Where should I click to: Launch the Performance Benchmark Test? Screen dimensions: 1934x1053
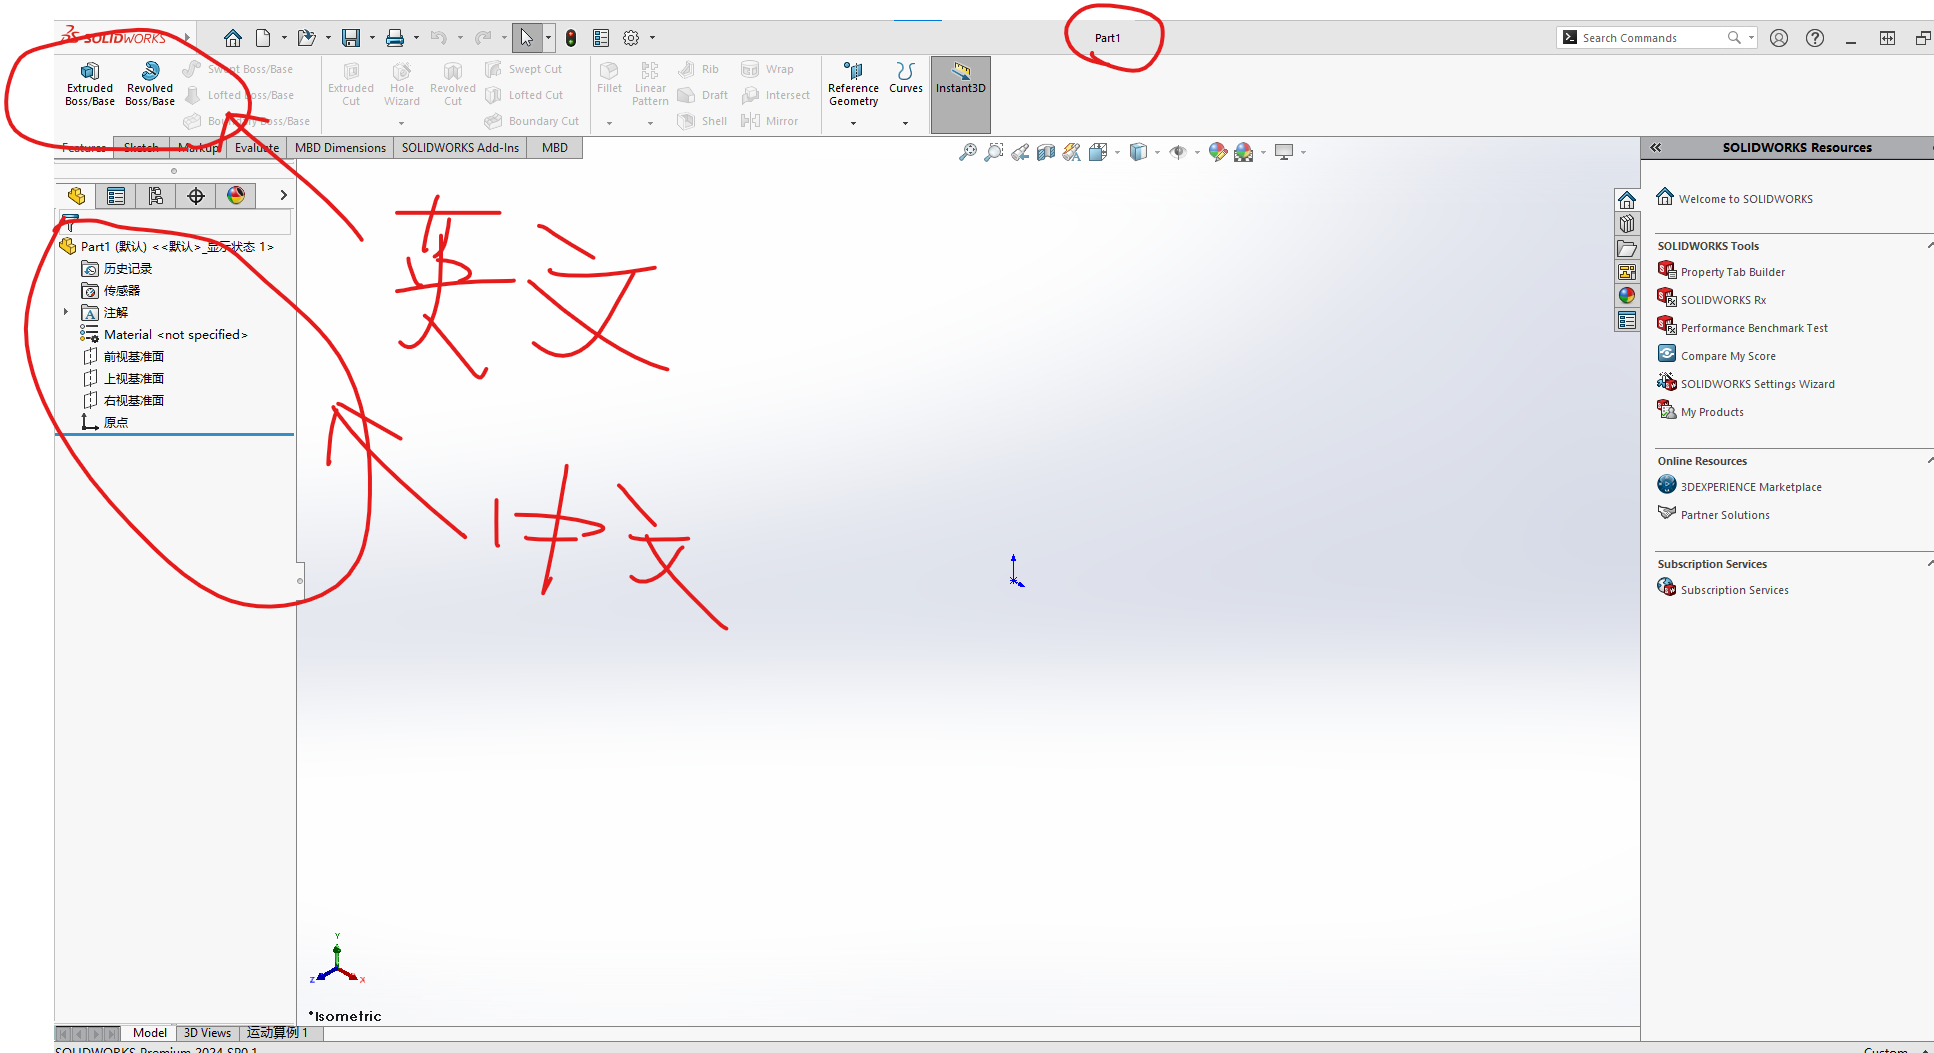[x=1753, y=327]
